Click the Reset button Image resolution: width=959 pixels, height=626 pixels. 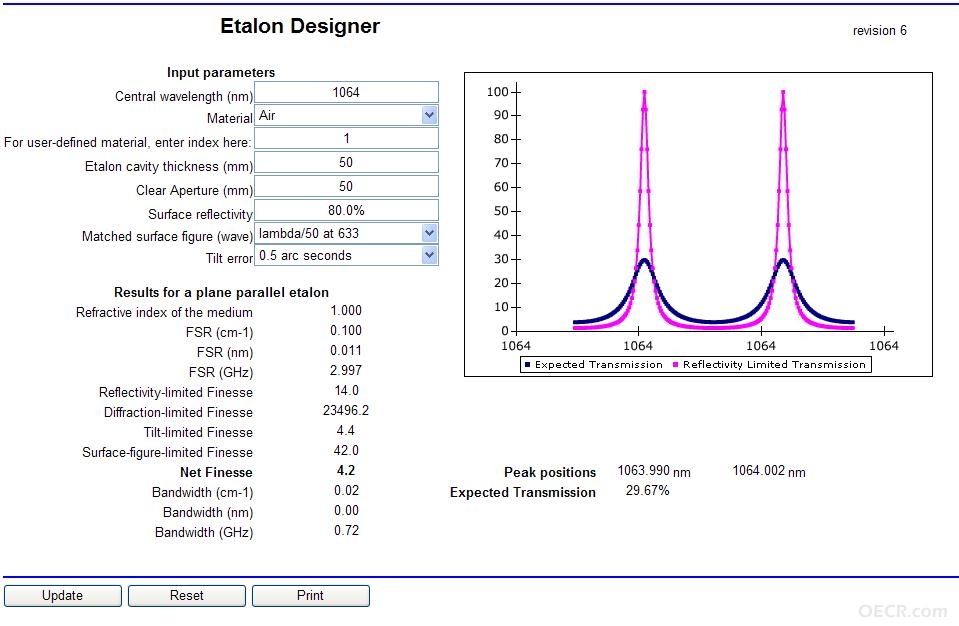[x=187, y=595]
